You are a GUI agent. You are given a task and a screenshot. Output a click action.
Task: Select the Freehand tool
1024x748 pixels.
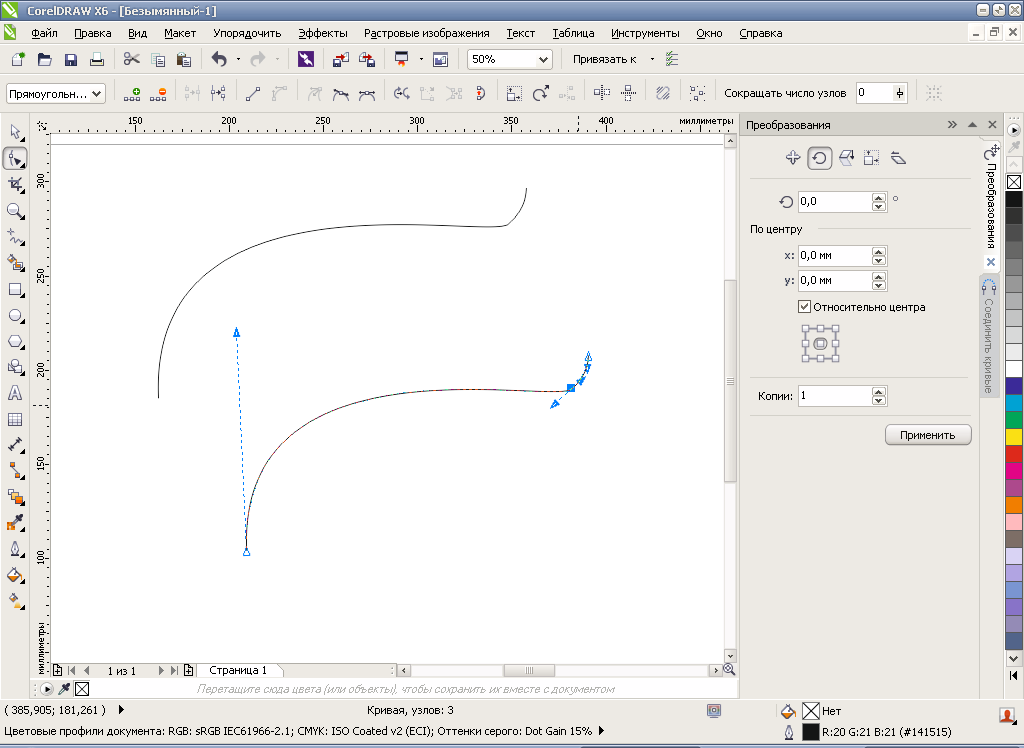[x=15, y=237]
